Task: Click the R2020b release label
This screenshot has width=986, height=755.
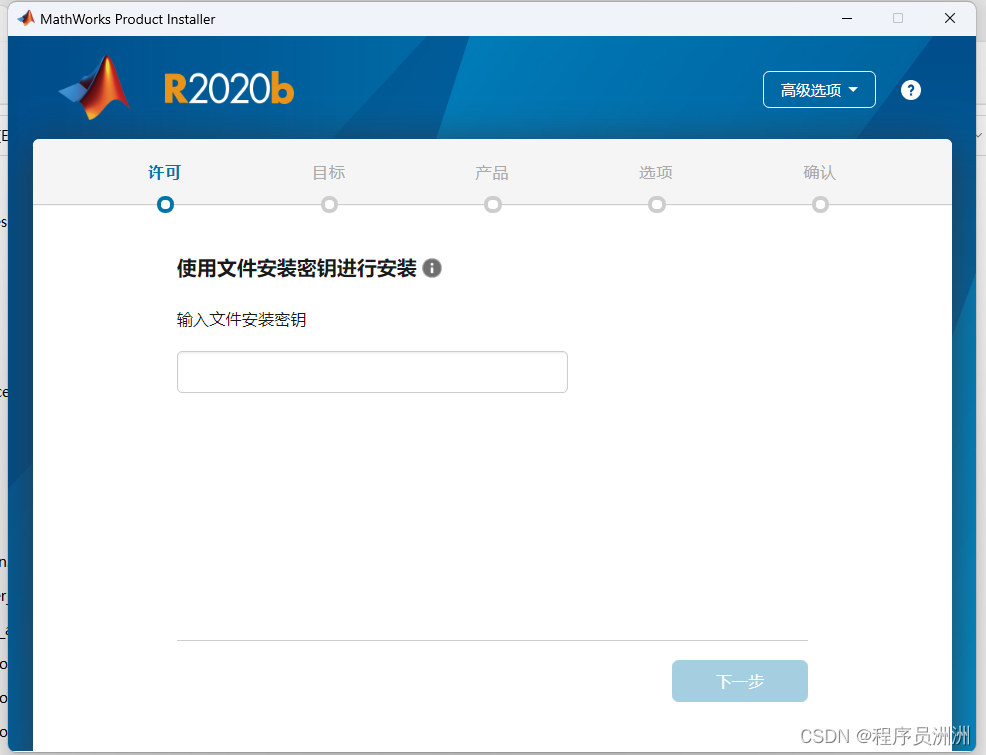Action: [229, 89]
